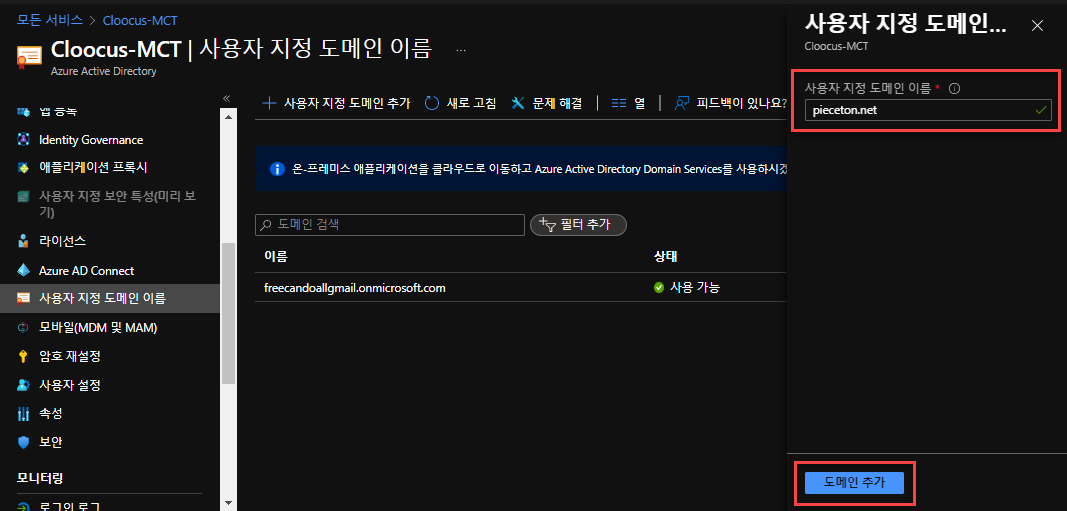Click the sidebar scrollbar thumb
The image size is (1067, 511).
pyautogui.click(x=228, y=314)
